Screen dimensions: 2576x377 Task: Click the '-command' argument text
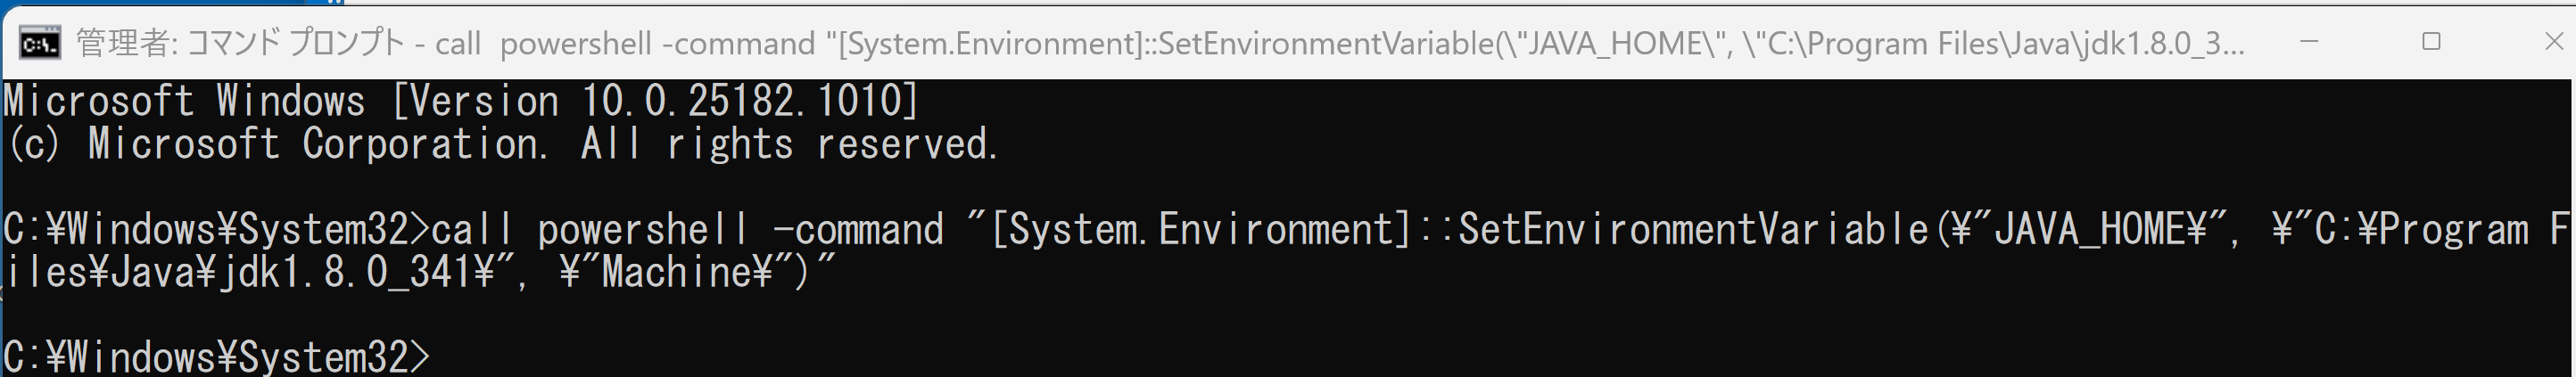(858, 230)
